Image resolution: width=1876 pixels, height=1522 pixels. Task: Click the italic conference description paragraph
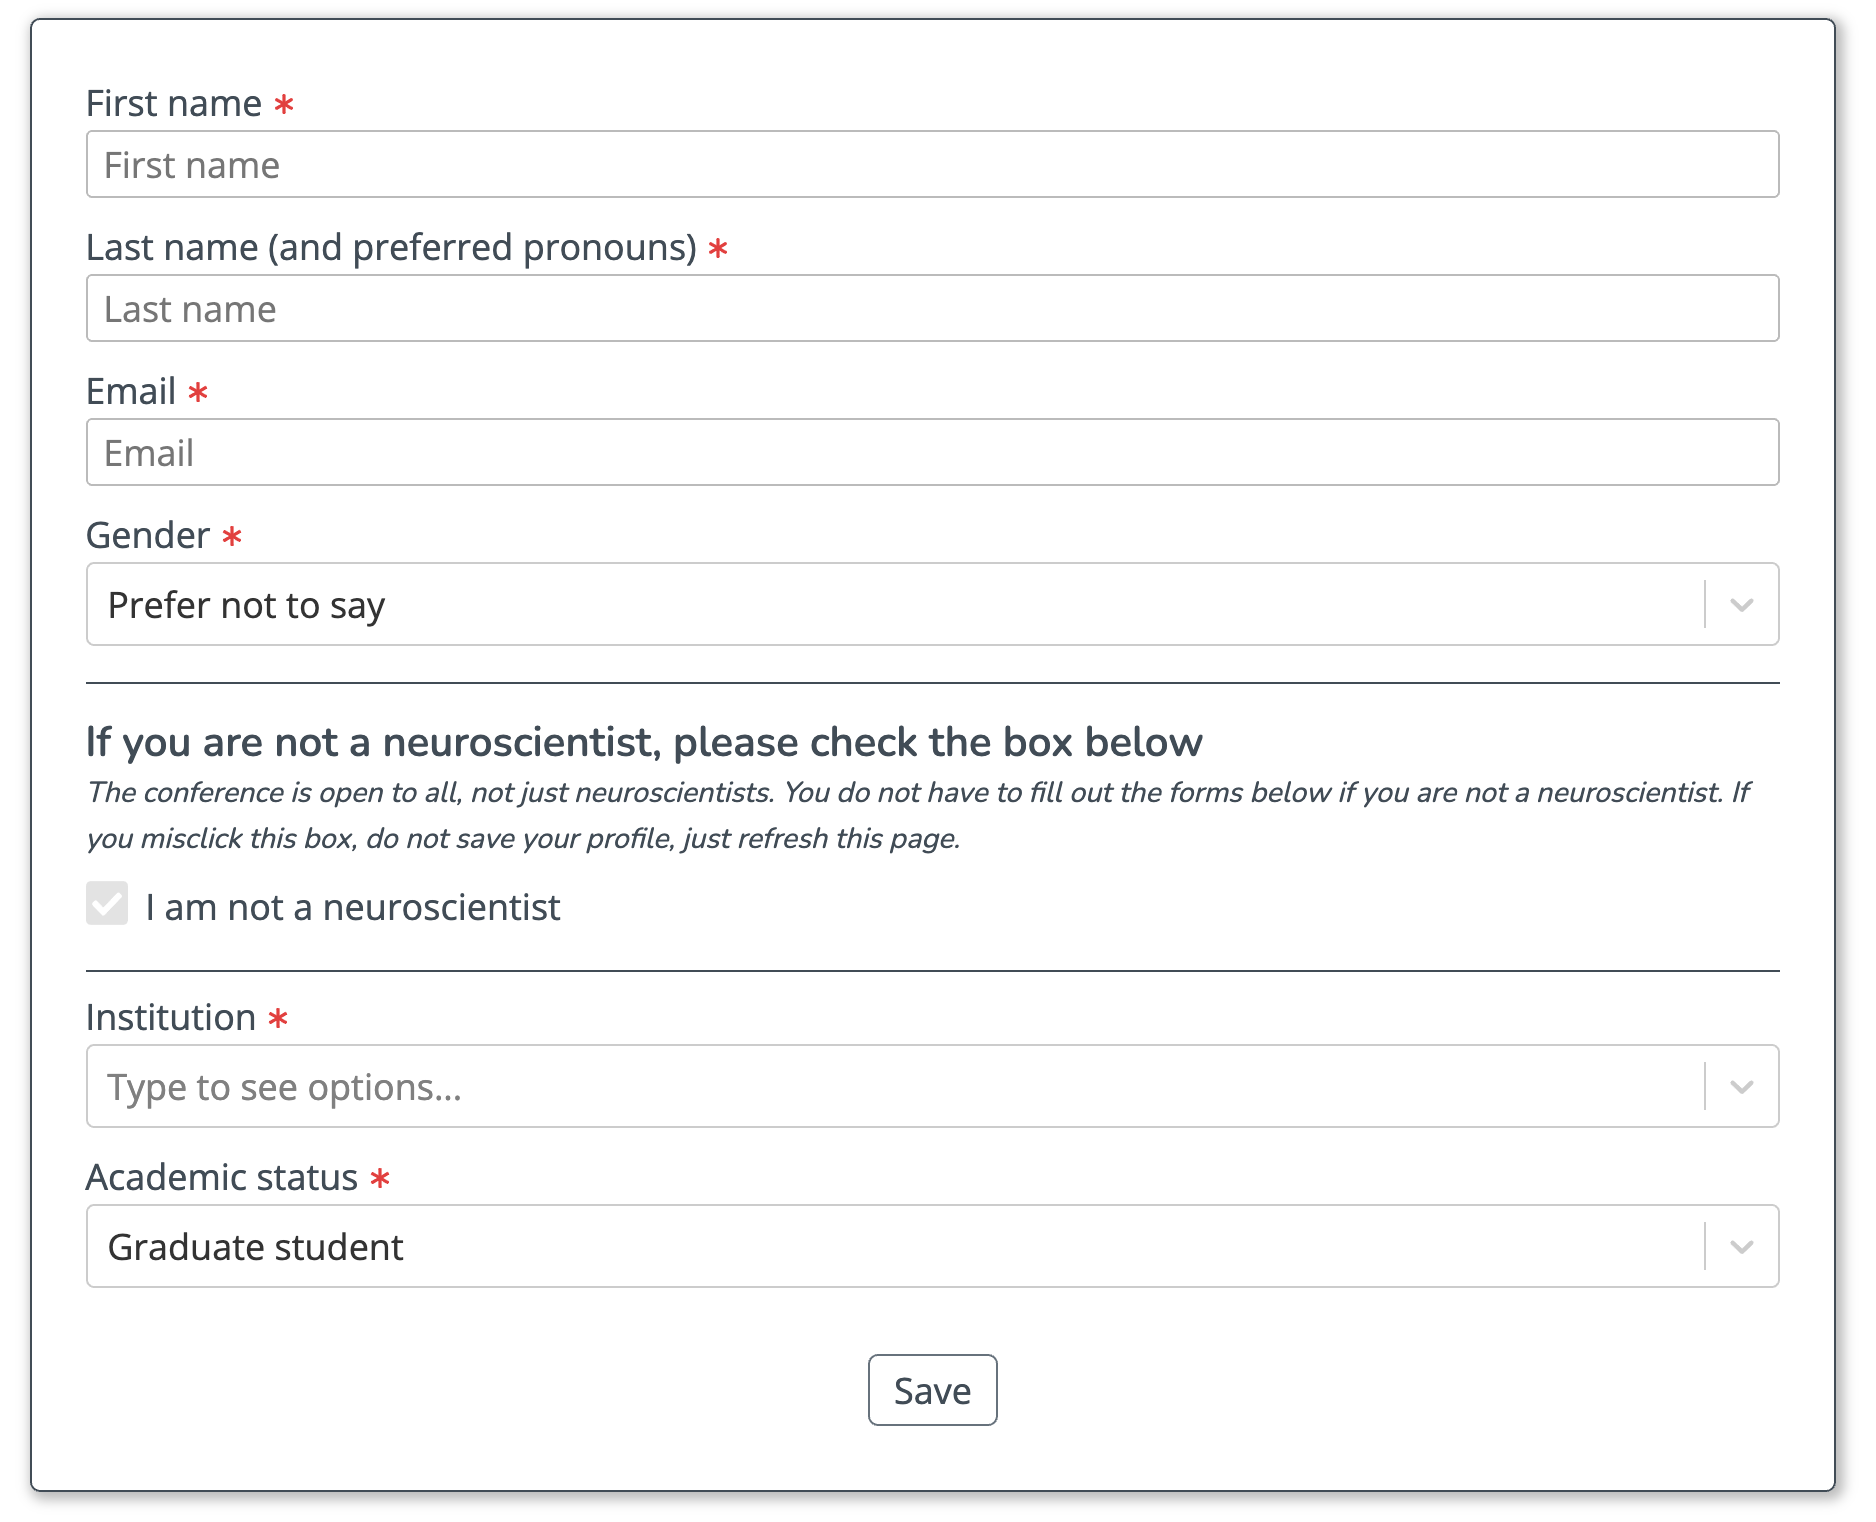[918, 815]
